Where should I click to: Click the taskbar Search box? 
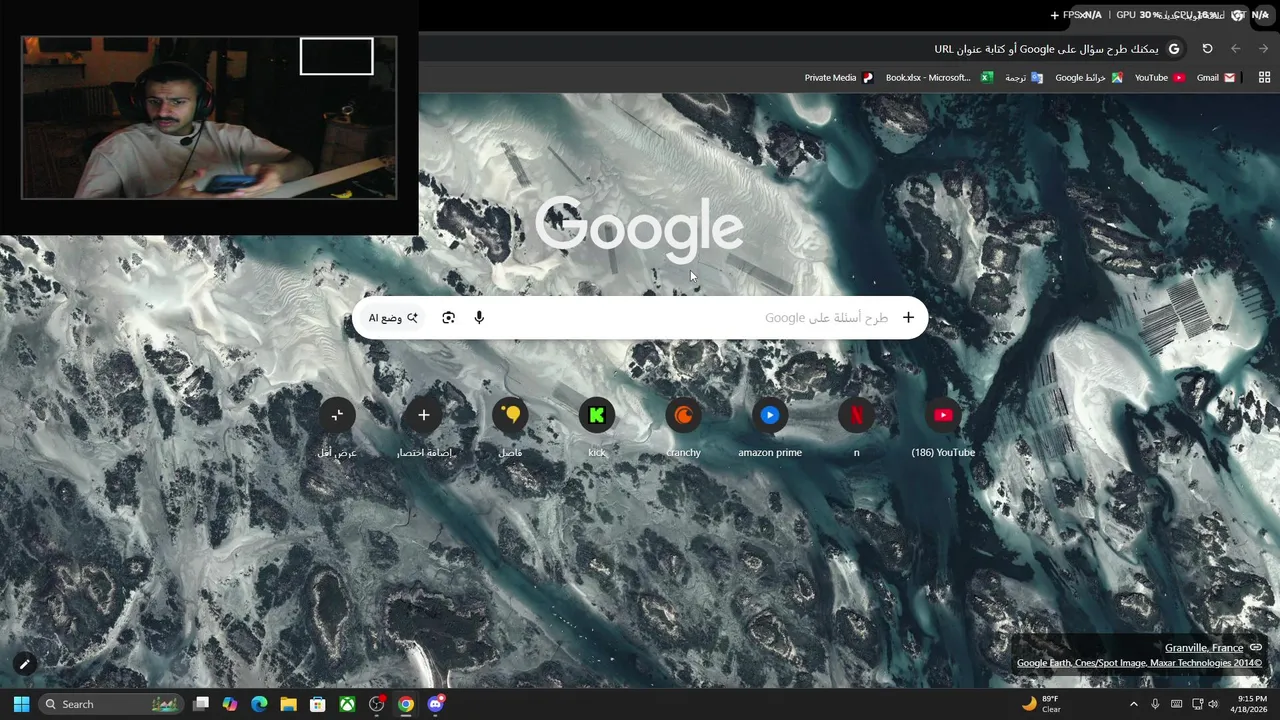[112, 704]
